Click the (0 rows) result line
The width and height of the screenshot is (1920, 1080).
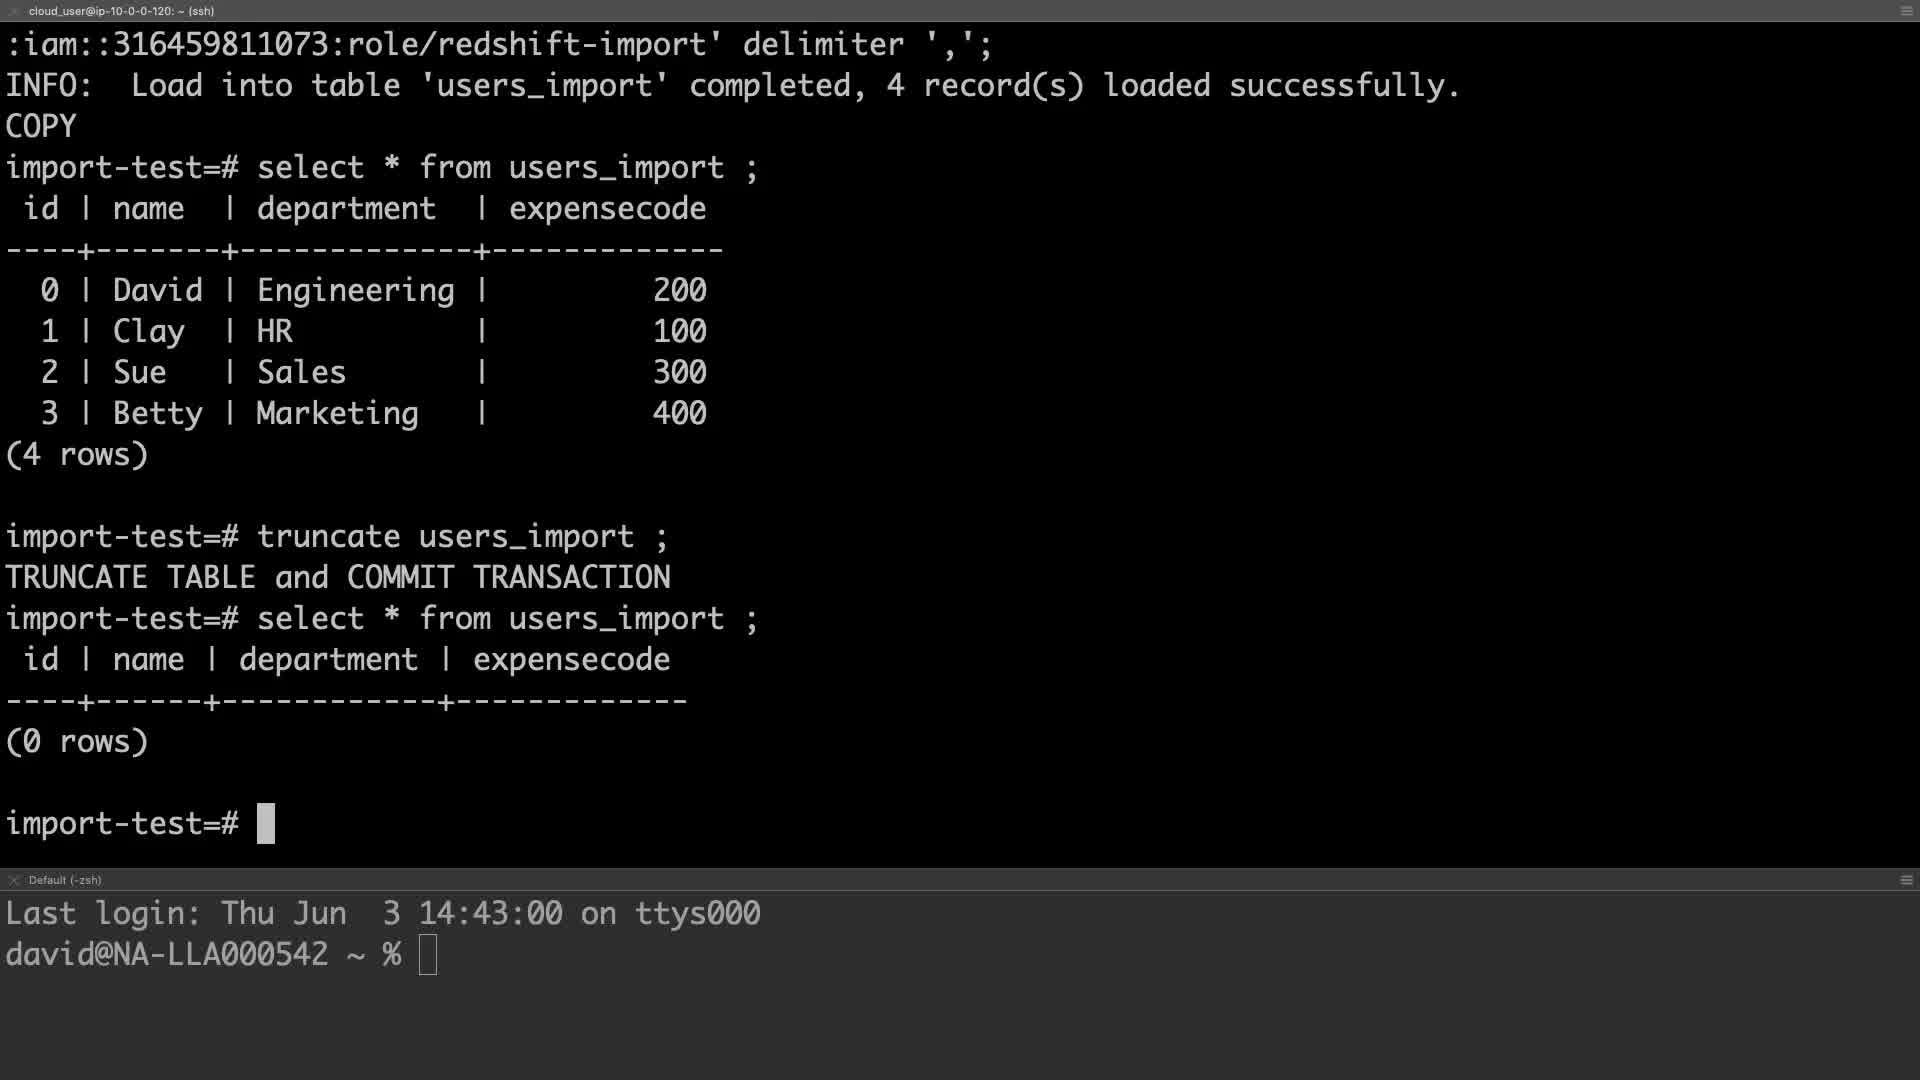77,742
